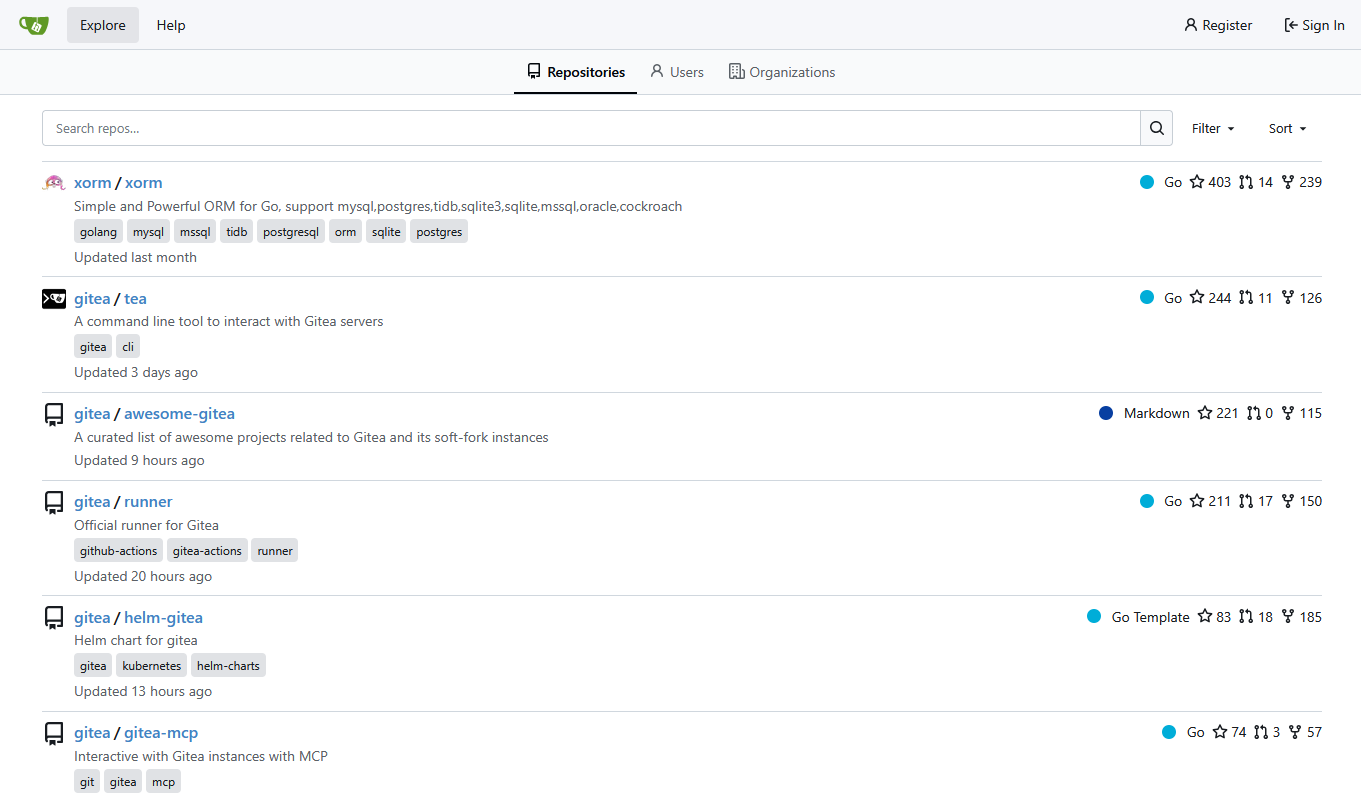Image resolution: width=1361 pixels, height=800 pixels.
Task: Switch to the Users tab
Action: click(x=677, y=72)
